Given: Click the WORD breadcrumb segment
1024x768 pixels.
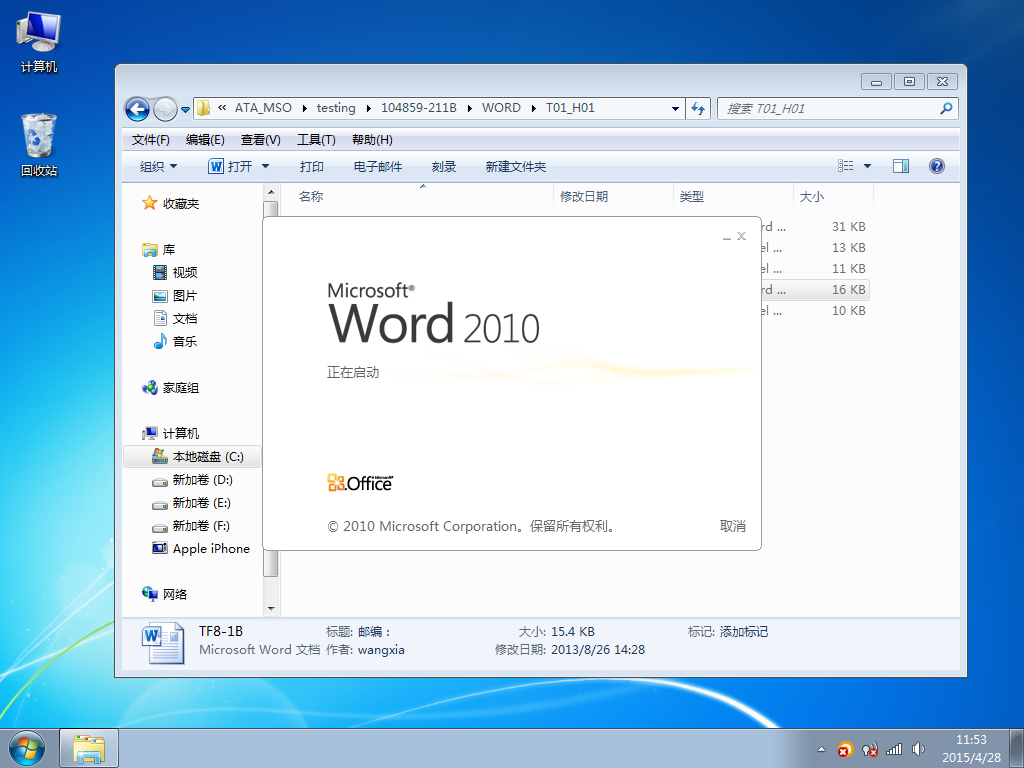Looking at the screenshot, I should pyautogui.click(x=502, y=108).
